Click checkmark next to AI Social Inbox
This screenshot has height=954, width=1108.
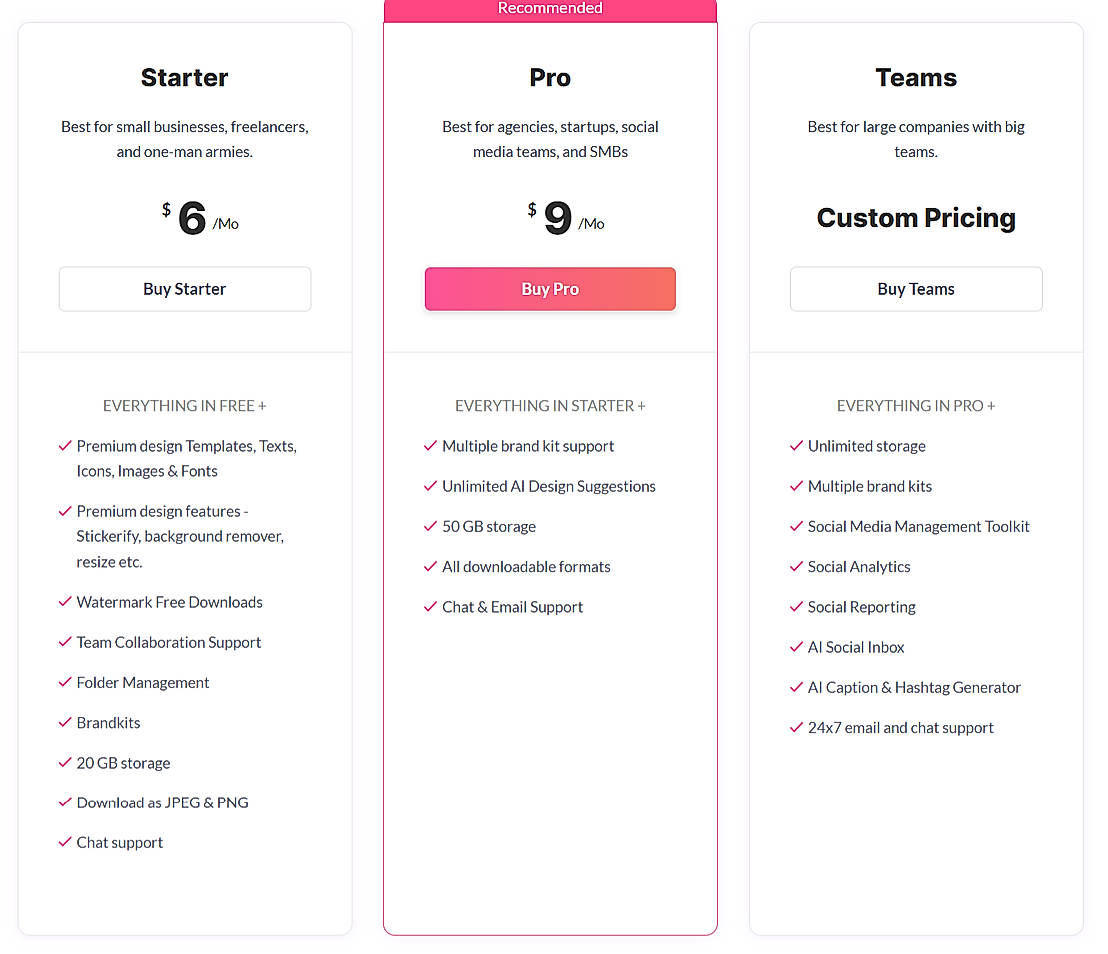click(797, 647)
